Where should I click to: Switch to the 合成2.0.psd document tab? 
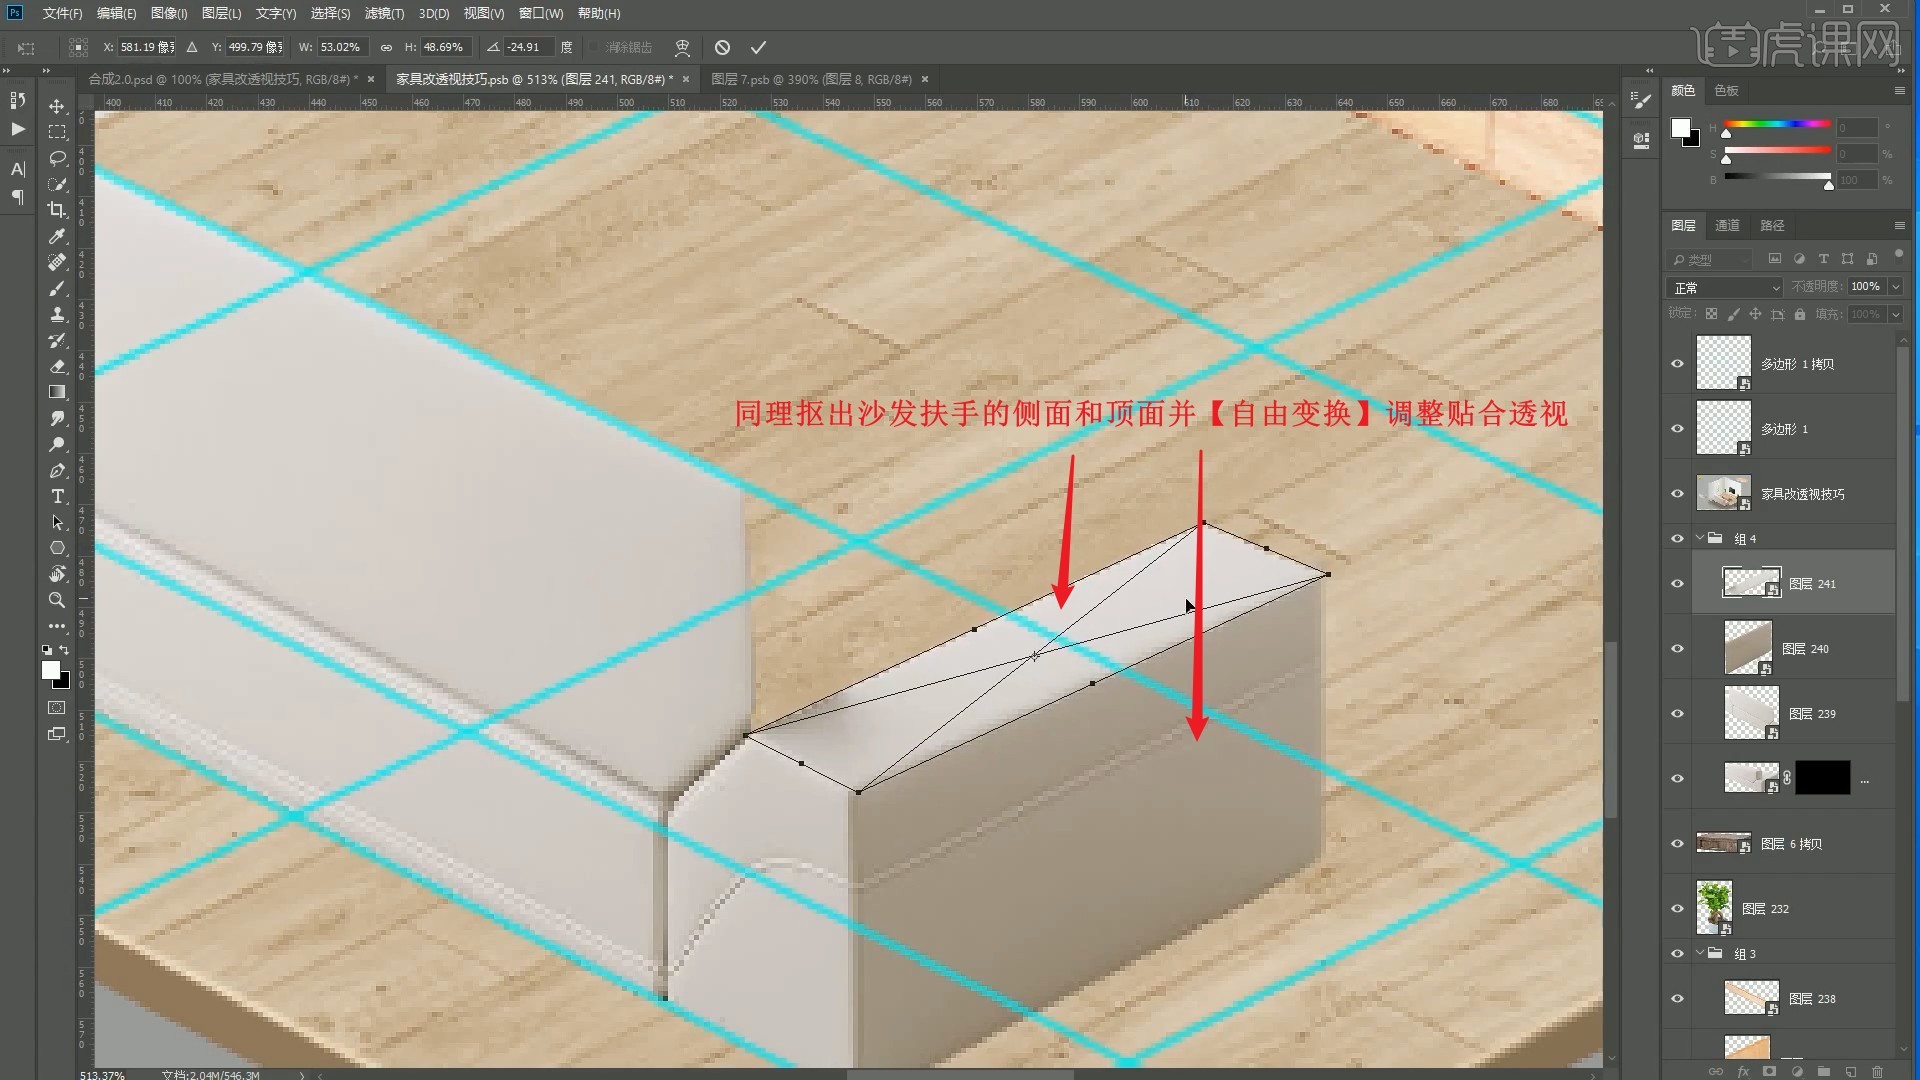click(223, 79)
